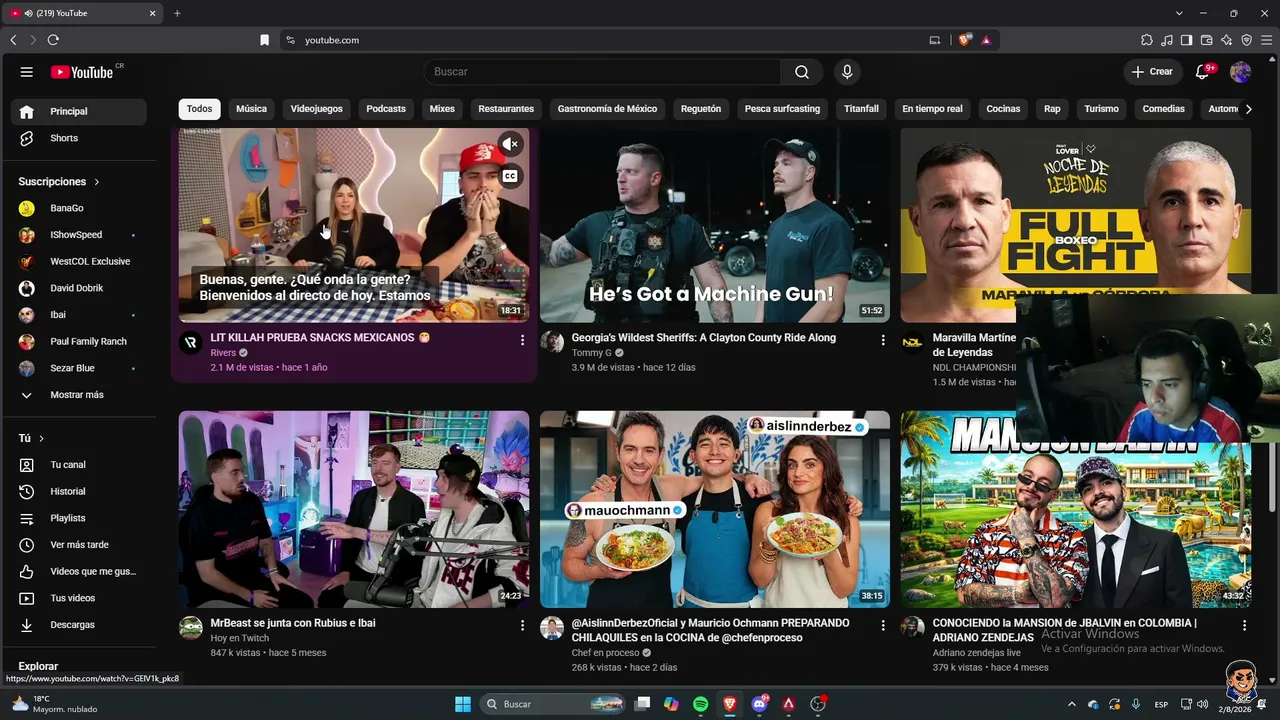This screenshot has height=720, width=1280.
Task: Open the browser tab search dropdown
Action: (1179, 13)
